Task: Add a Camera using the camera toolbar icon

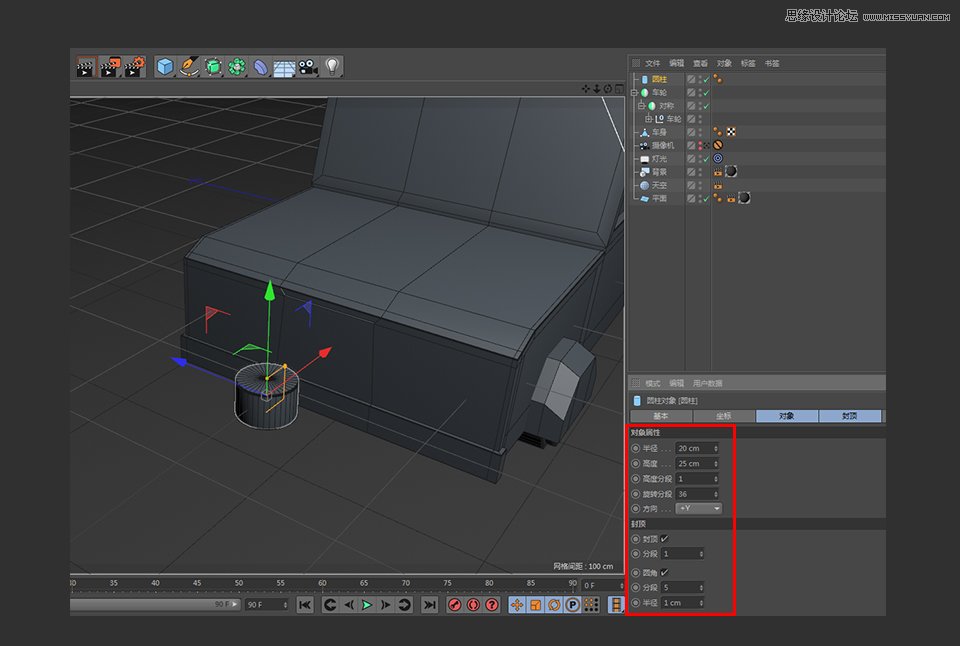Action: [306, 68]
